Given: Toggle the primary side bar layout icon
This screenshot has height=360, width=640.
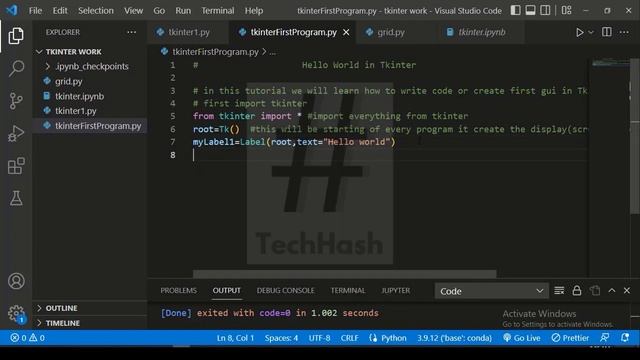Looking at the screenshot, I should [x=515, y=10].
